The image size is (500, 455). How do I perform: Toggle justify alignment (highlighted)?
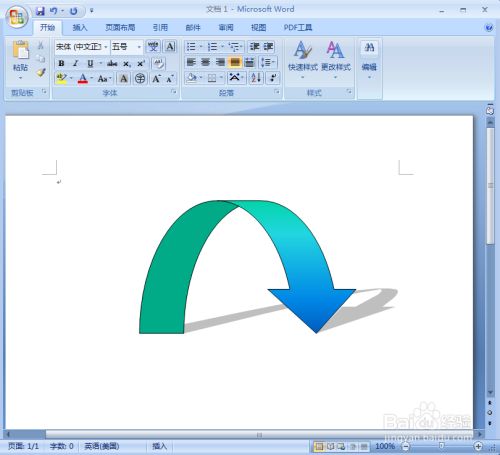235,62
